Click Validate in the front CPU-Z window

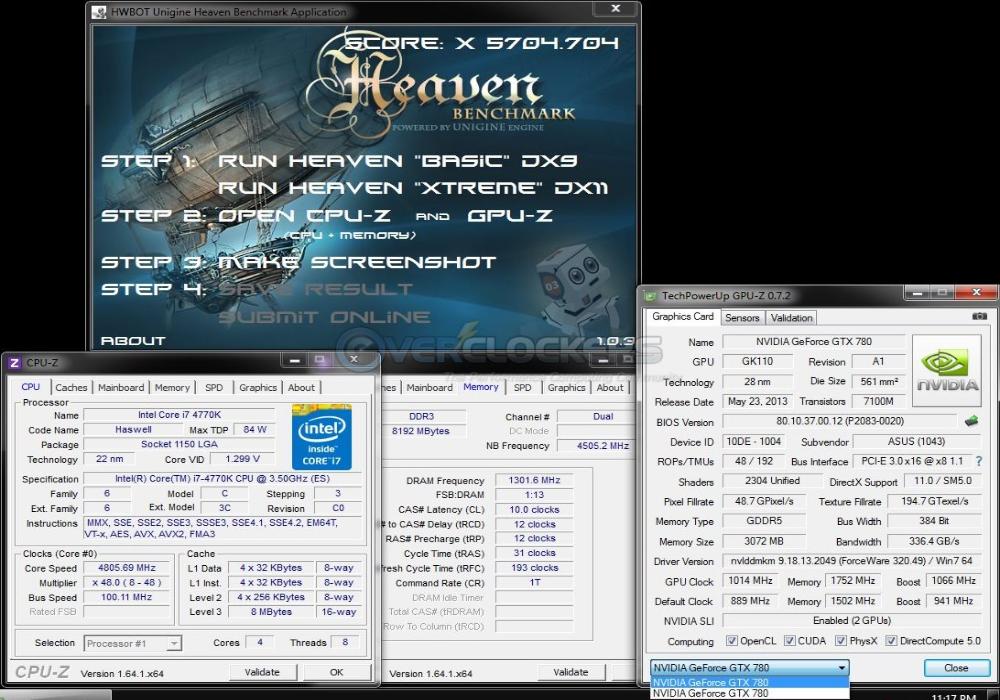tap(262, 672)
